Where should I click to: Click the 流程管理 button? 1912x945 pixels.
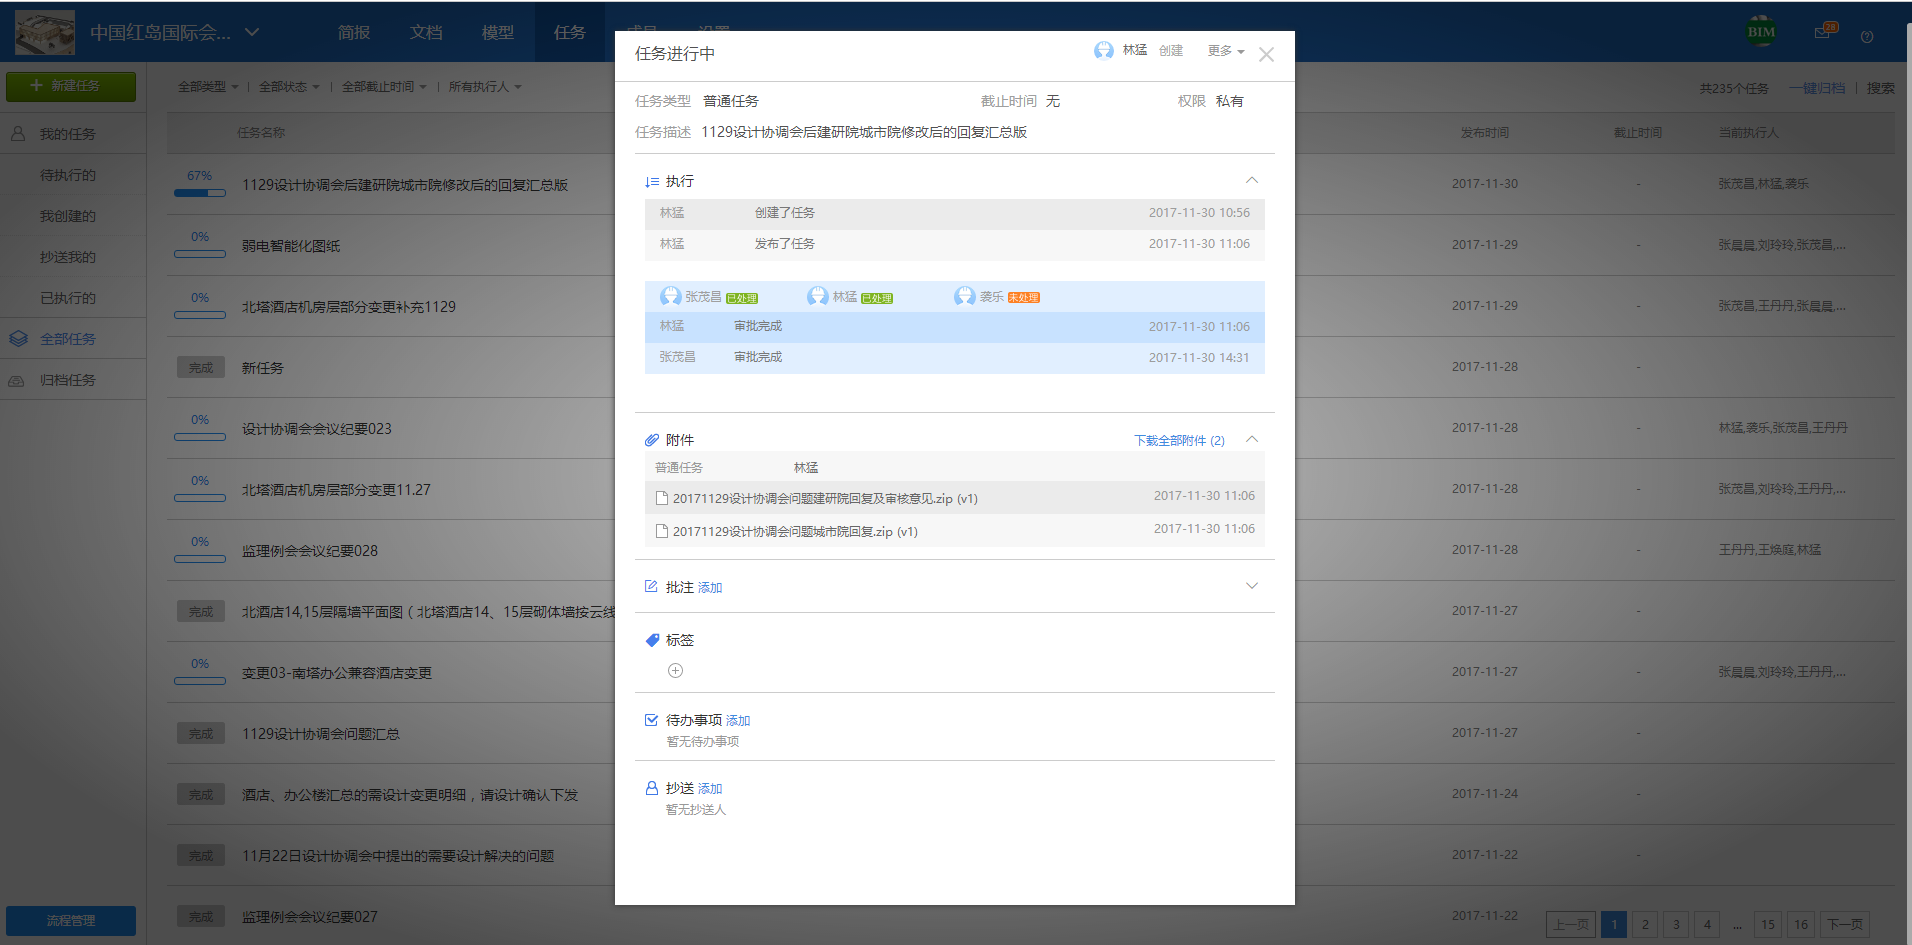(71, 920)
